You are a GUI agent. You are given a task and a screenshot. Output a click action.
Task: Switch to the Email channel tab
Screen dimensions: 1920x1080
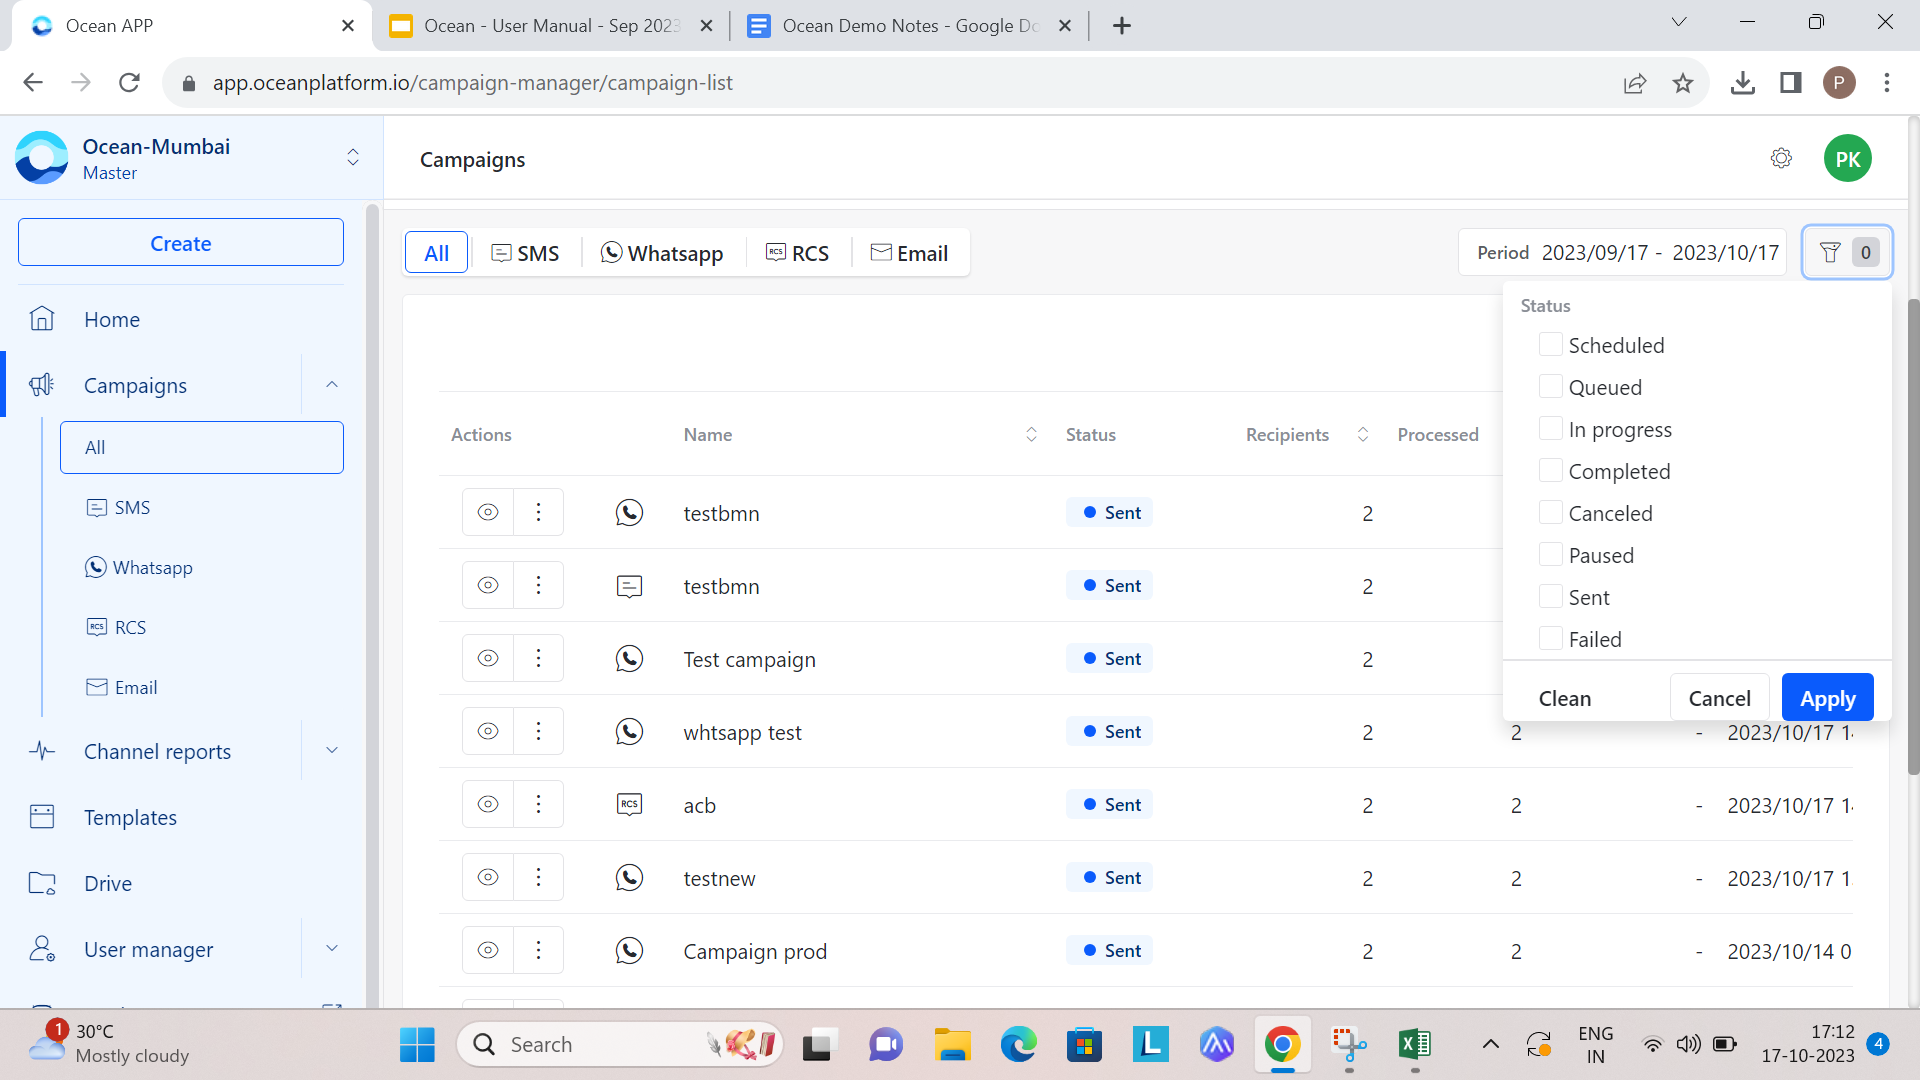(909, 253)
